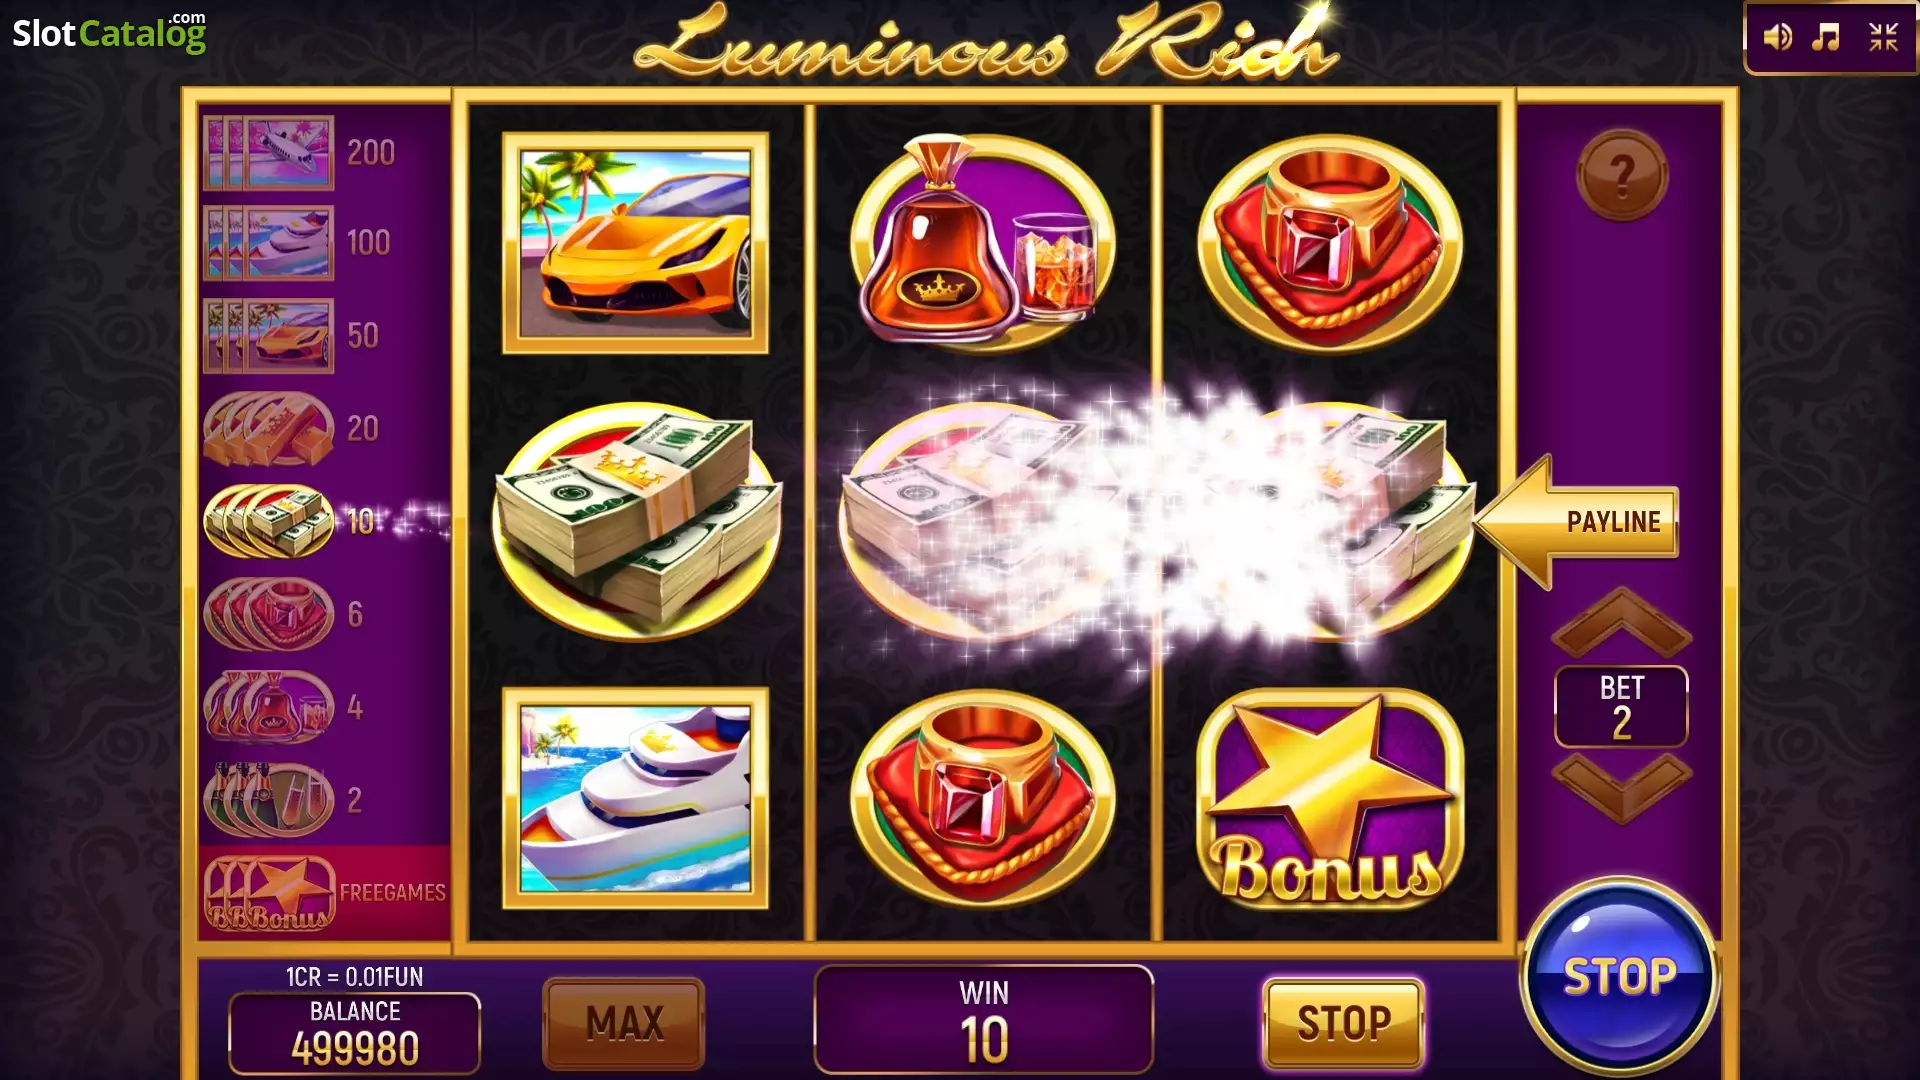Open the help question mark button
This screenshot has height=1080, width=1920.
pyautogui.click(x=1622, y=175)
